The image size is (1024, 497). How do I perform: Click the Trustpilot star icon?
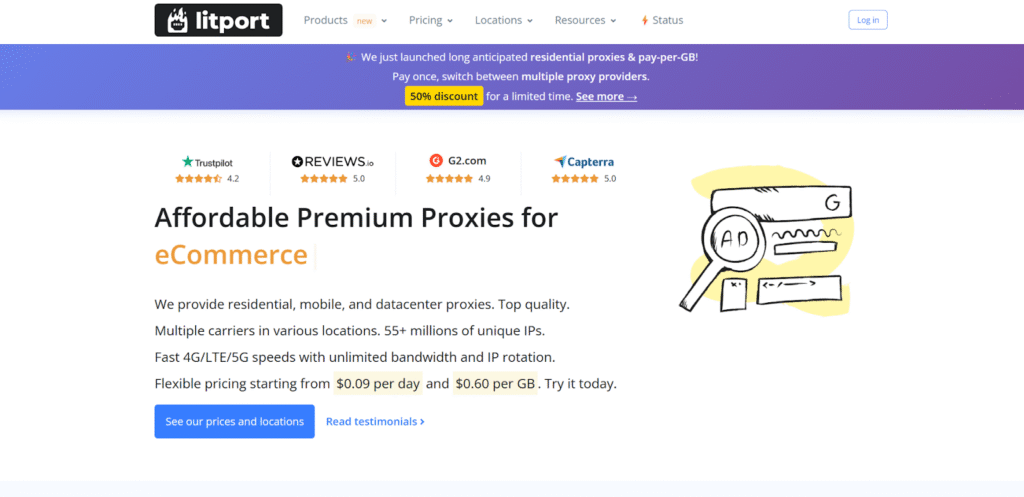click(x=187, y=161)
